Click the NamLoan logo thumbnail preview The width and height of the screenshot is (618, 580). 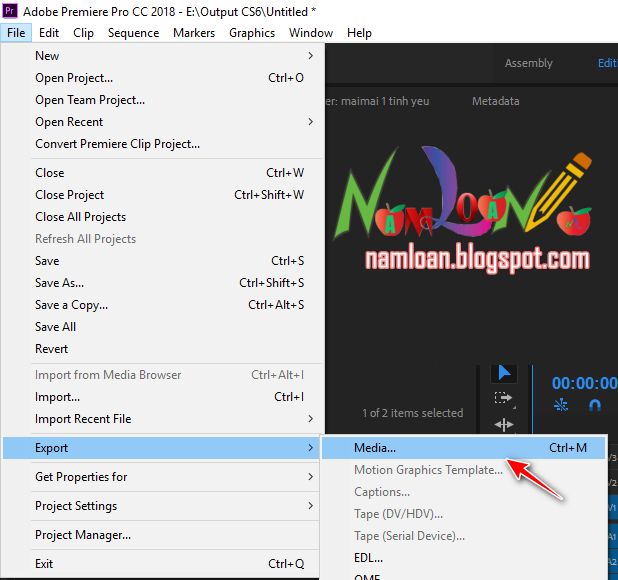pos(463,210)
